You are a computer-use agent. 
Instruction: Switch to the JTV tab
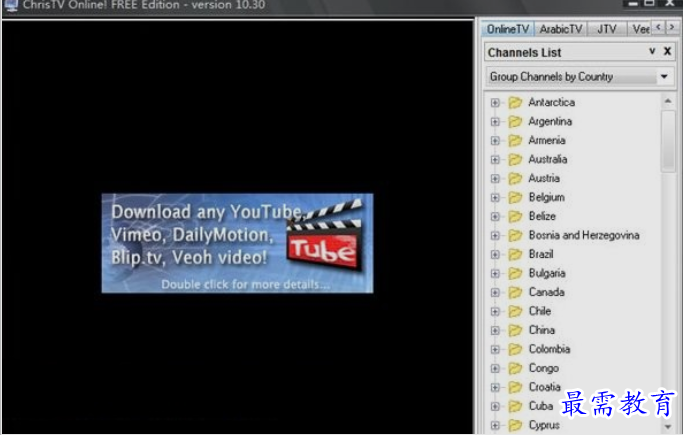coord(607,29)
